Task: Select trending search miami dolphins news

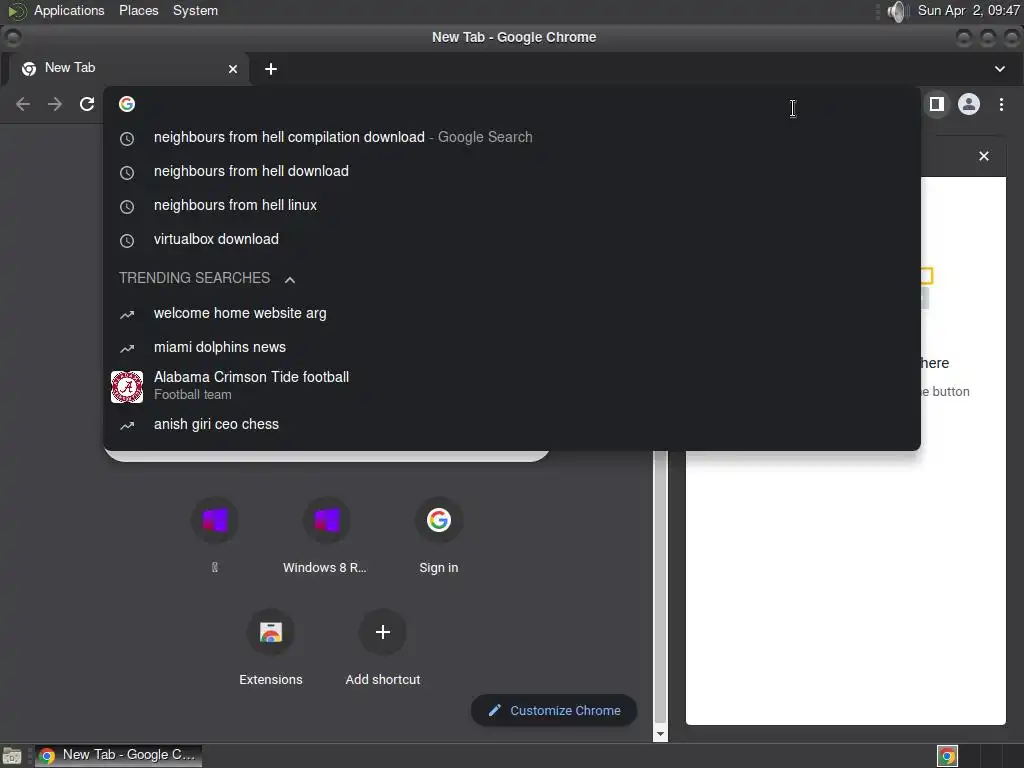Action: (512, 347)
